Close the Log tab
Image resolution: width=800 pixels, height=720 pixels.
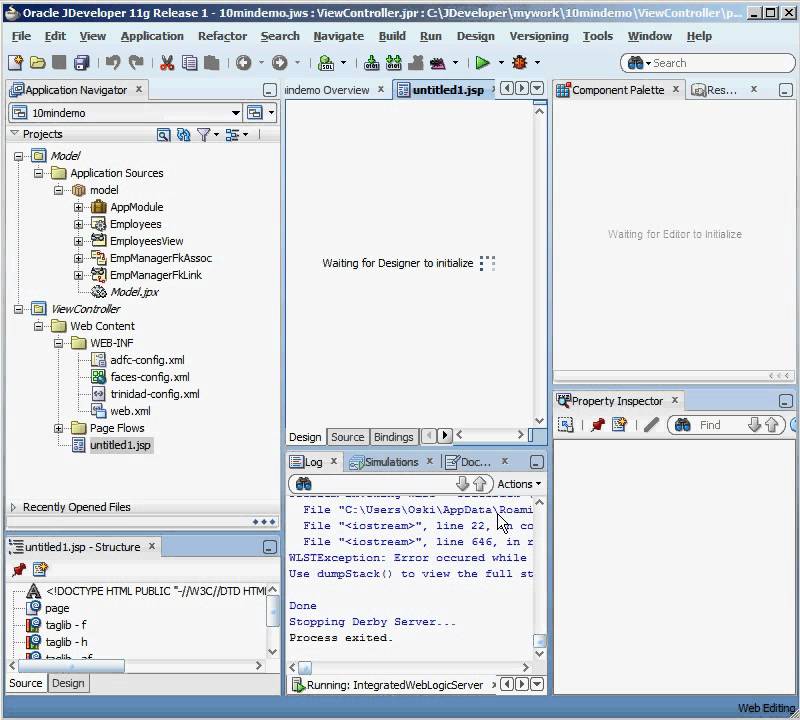(x=334, y=461)
